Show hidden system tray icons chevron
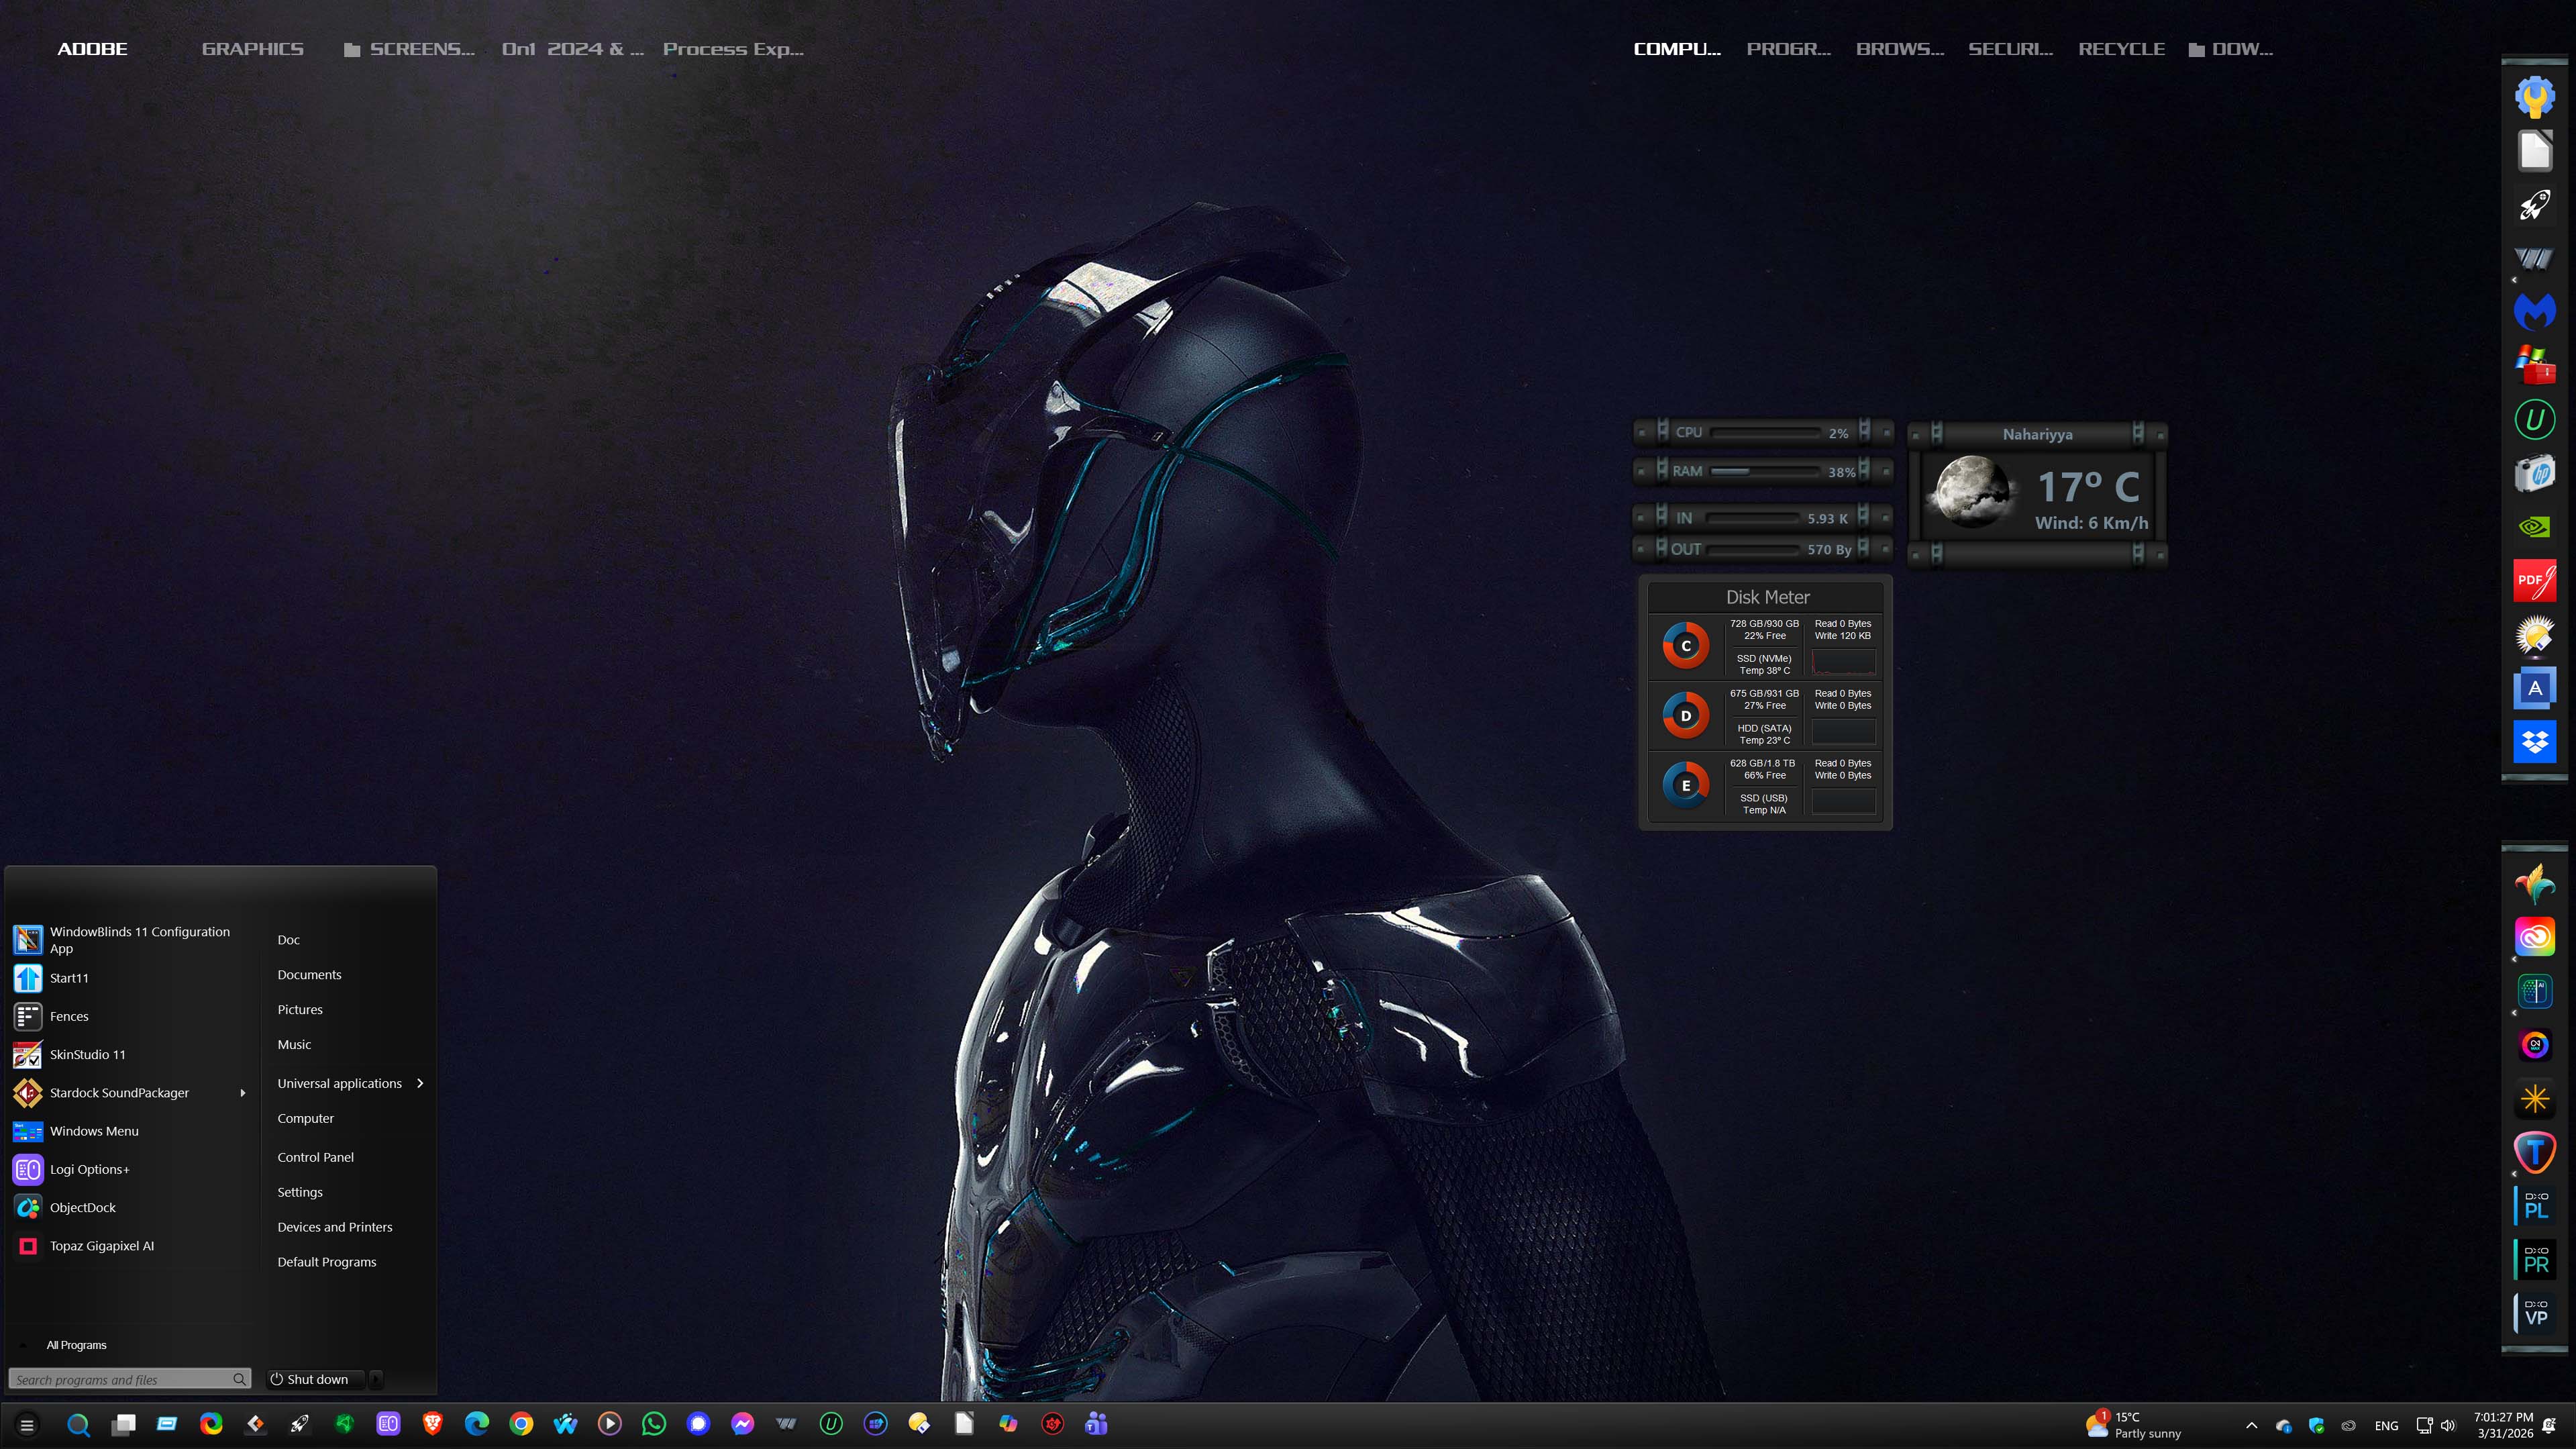Viewport: 2576px width, 1449px height. coord(2251,1425)
